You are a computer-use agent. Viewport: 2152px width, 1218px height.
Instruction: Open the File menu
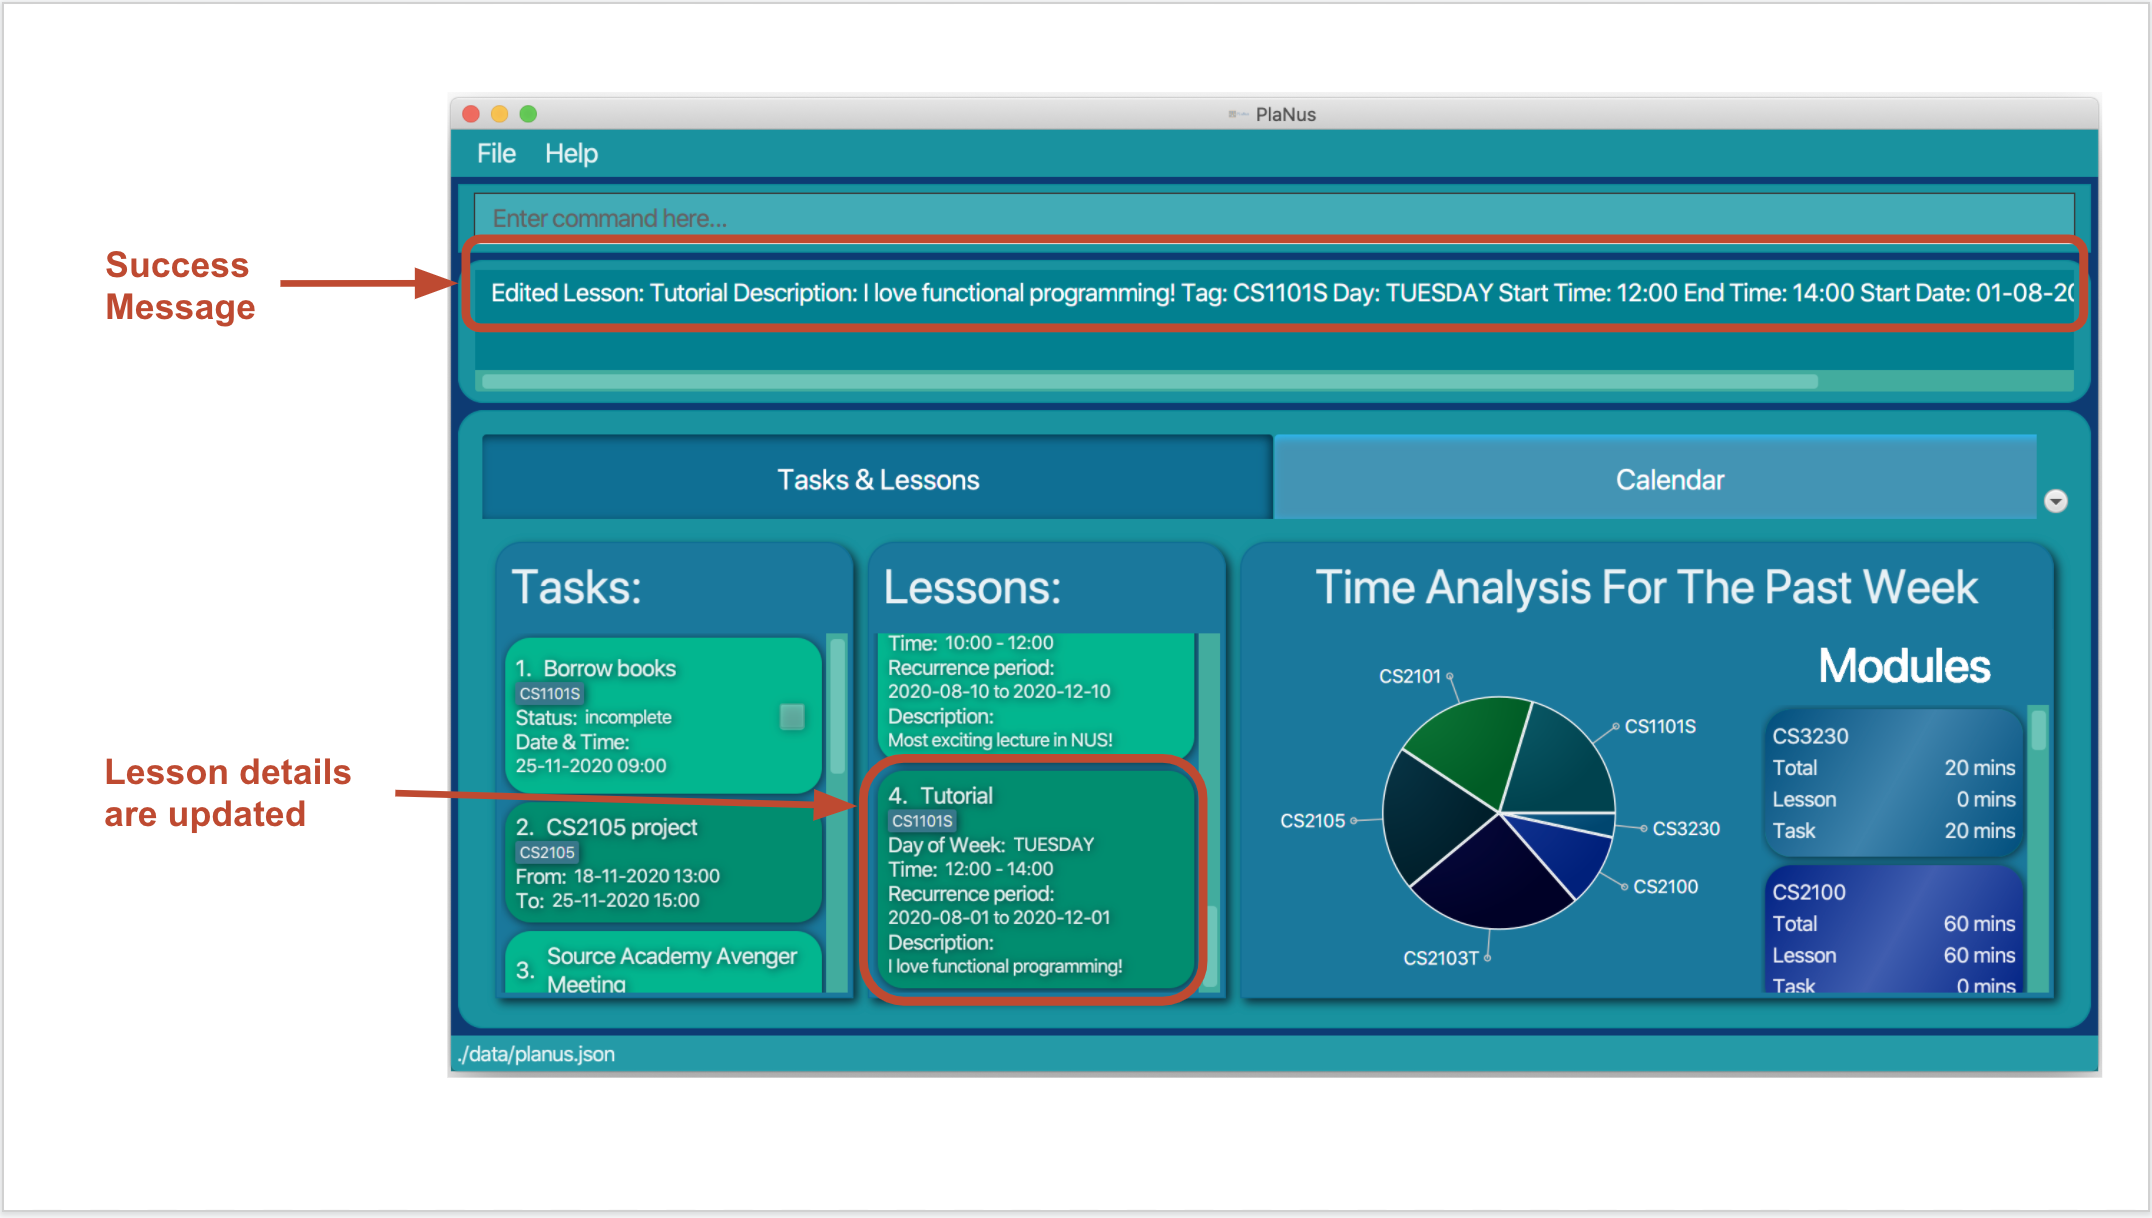(x=496, y=153)
